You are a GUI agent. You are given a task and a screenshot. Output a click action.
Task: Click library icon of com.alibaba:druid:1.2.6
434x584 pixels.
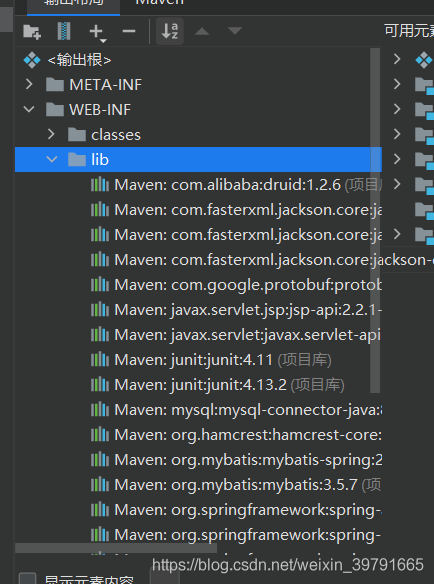(100, 185)
